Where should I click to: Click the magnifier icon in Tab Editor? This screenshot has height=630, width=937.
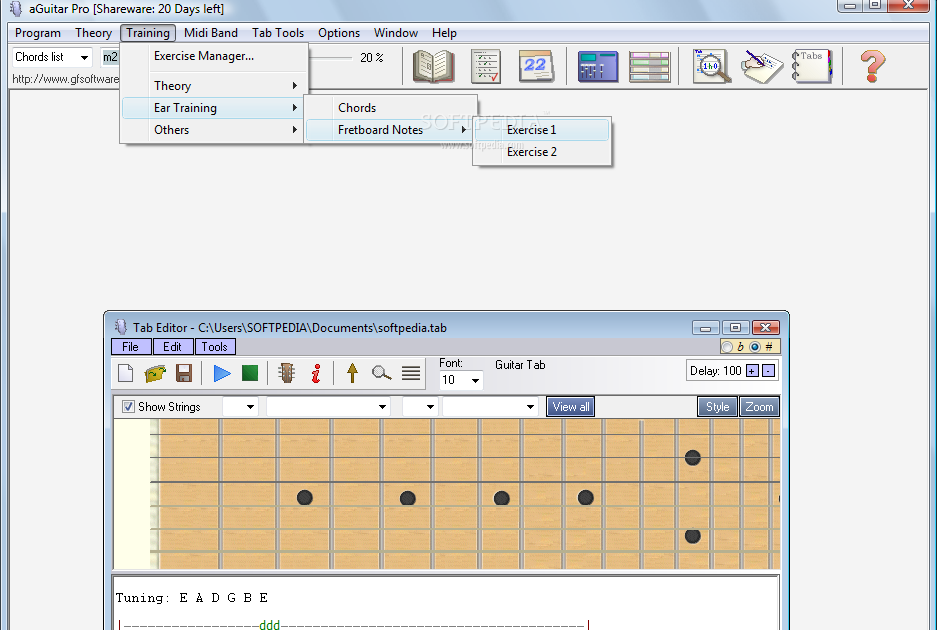381,373
